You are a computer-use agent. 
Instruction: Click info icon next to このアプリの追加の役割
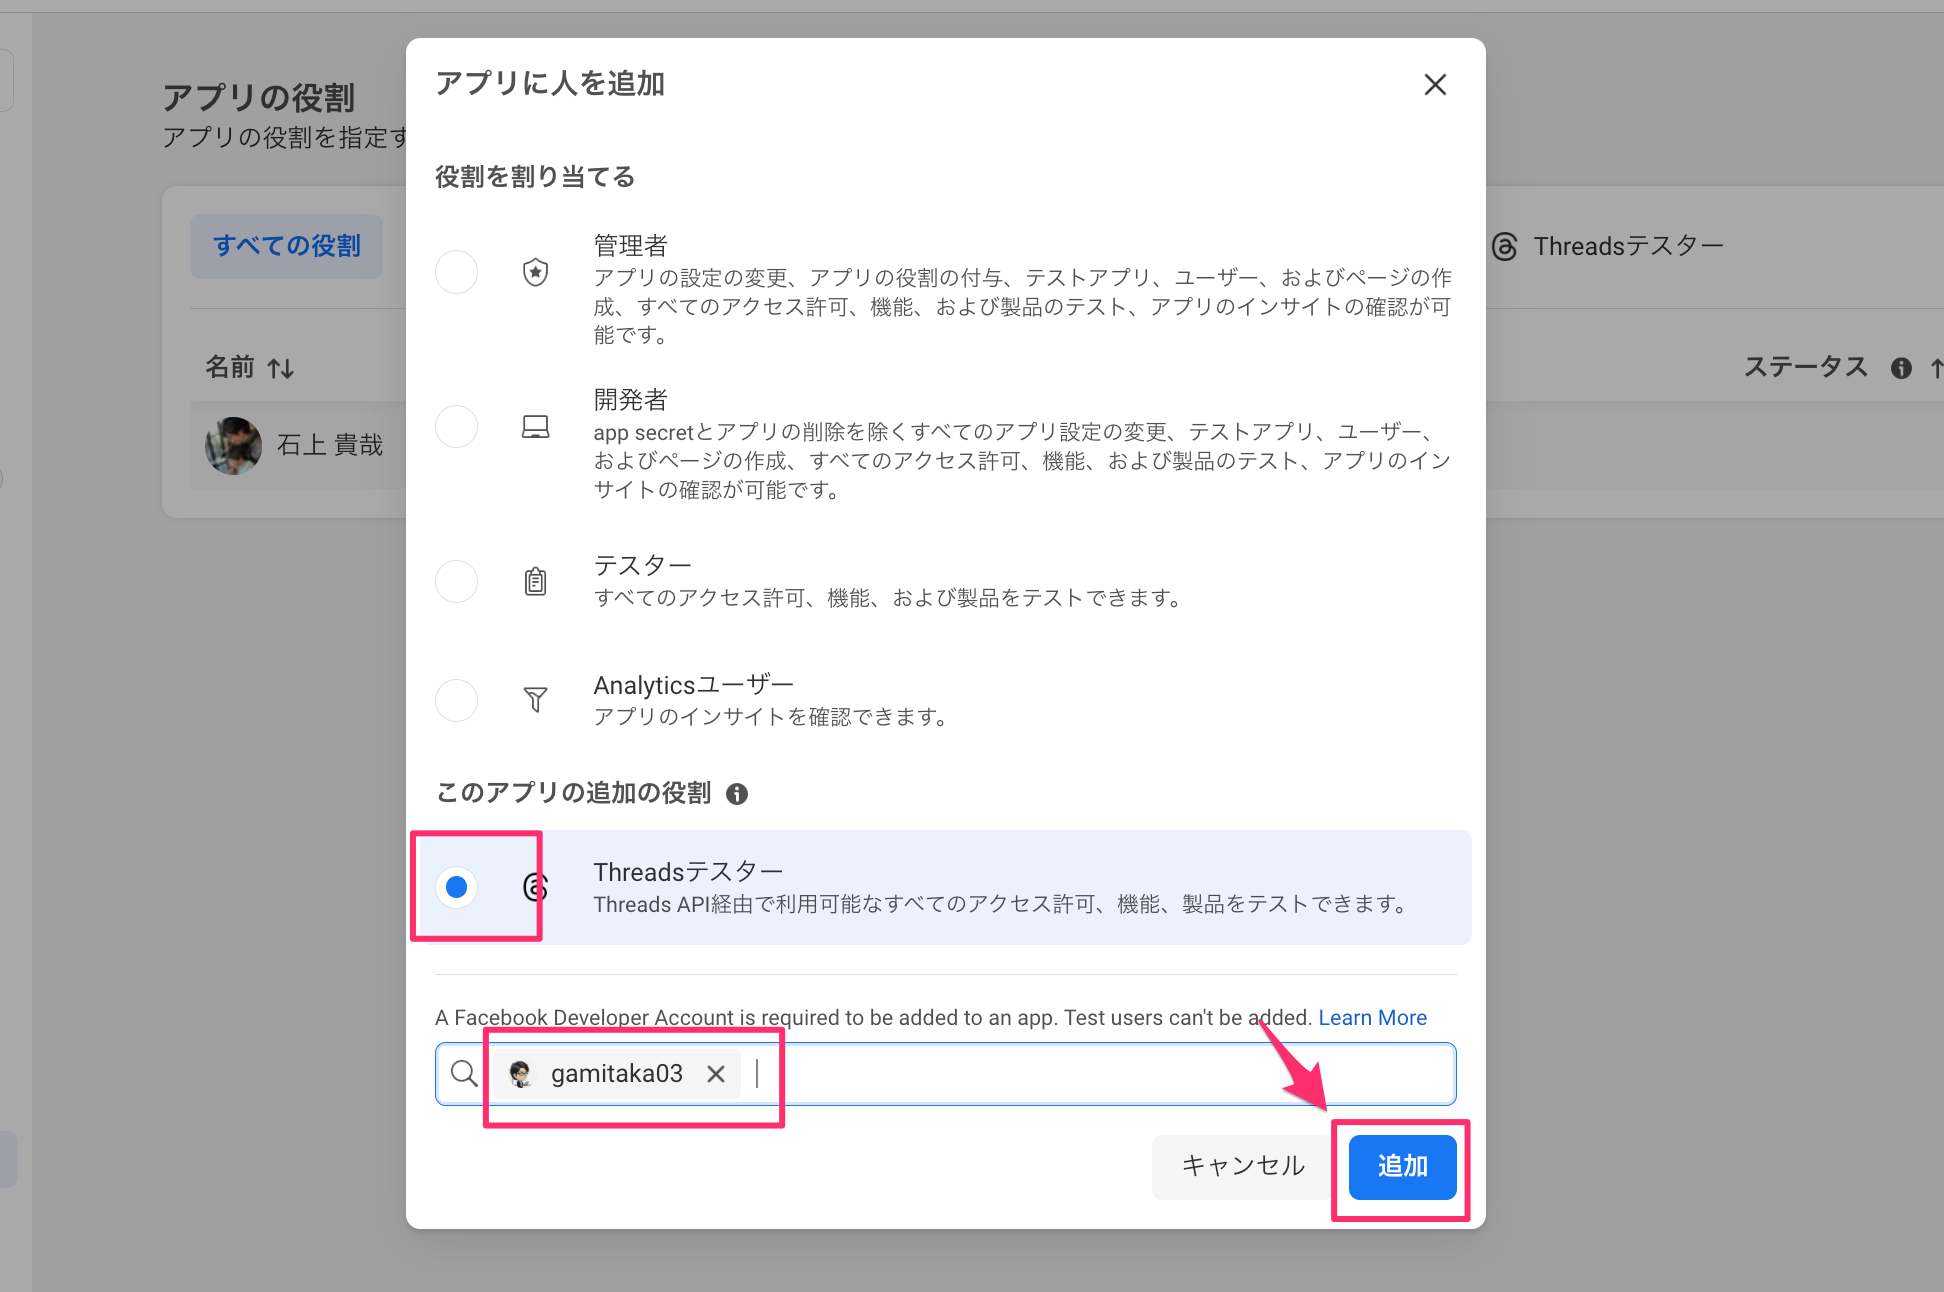click(737, 794)
